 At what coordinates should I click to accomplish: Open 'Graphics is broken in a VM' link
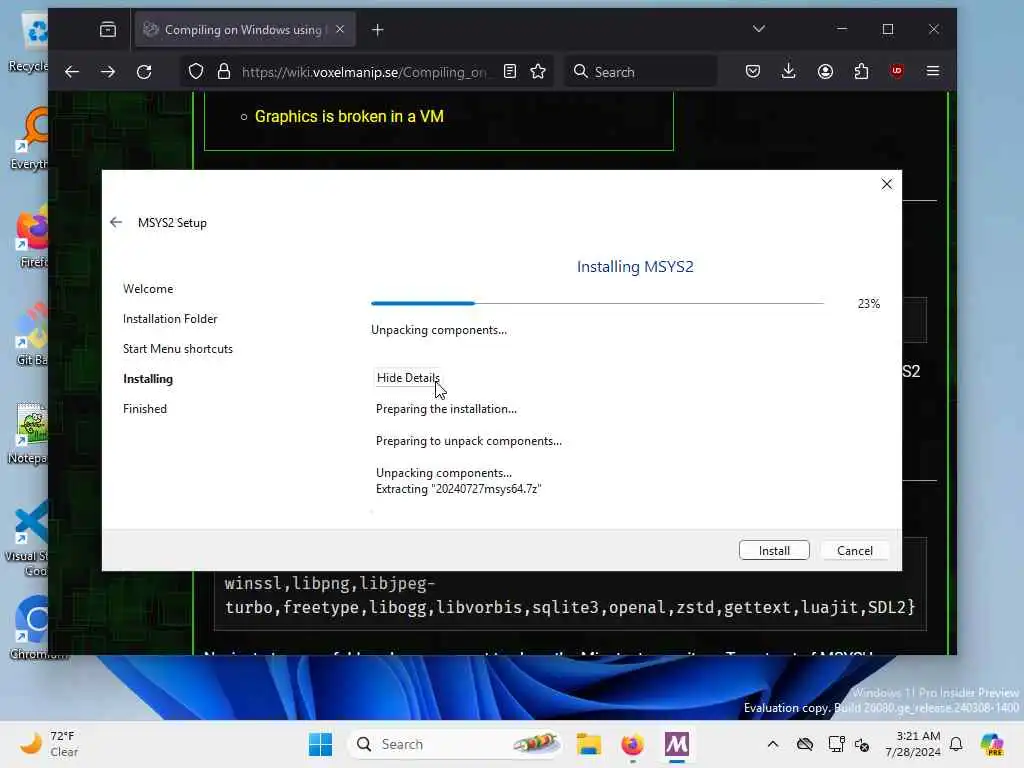click(349, 116)
